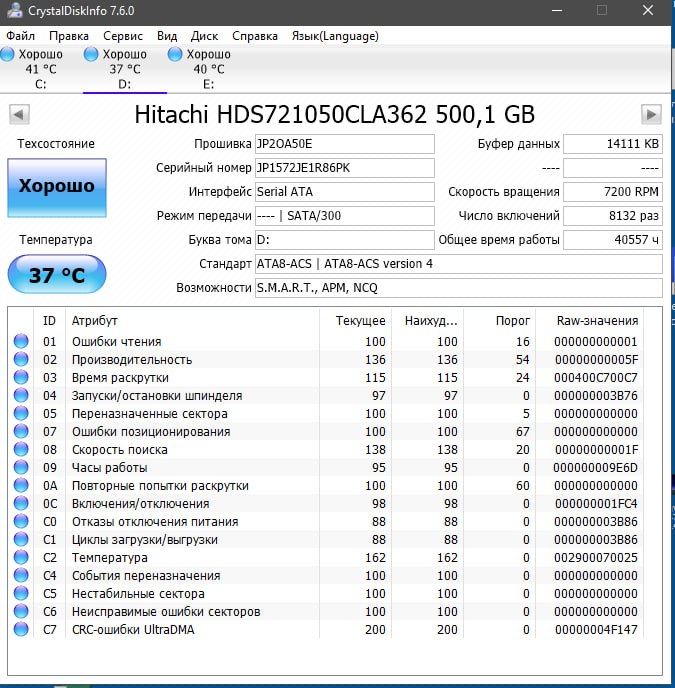675x688 pixels.
Task: Click the CrystalDiskInfo title bar app icon
Action: 15,11
